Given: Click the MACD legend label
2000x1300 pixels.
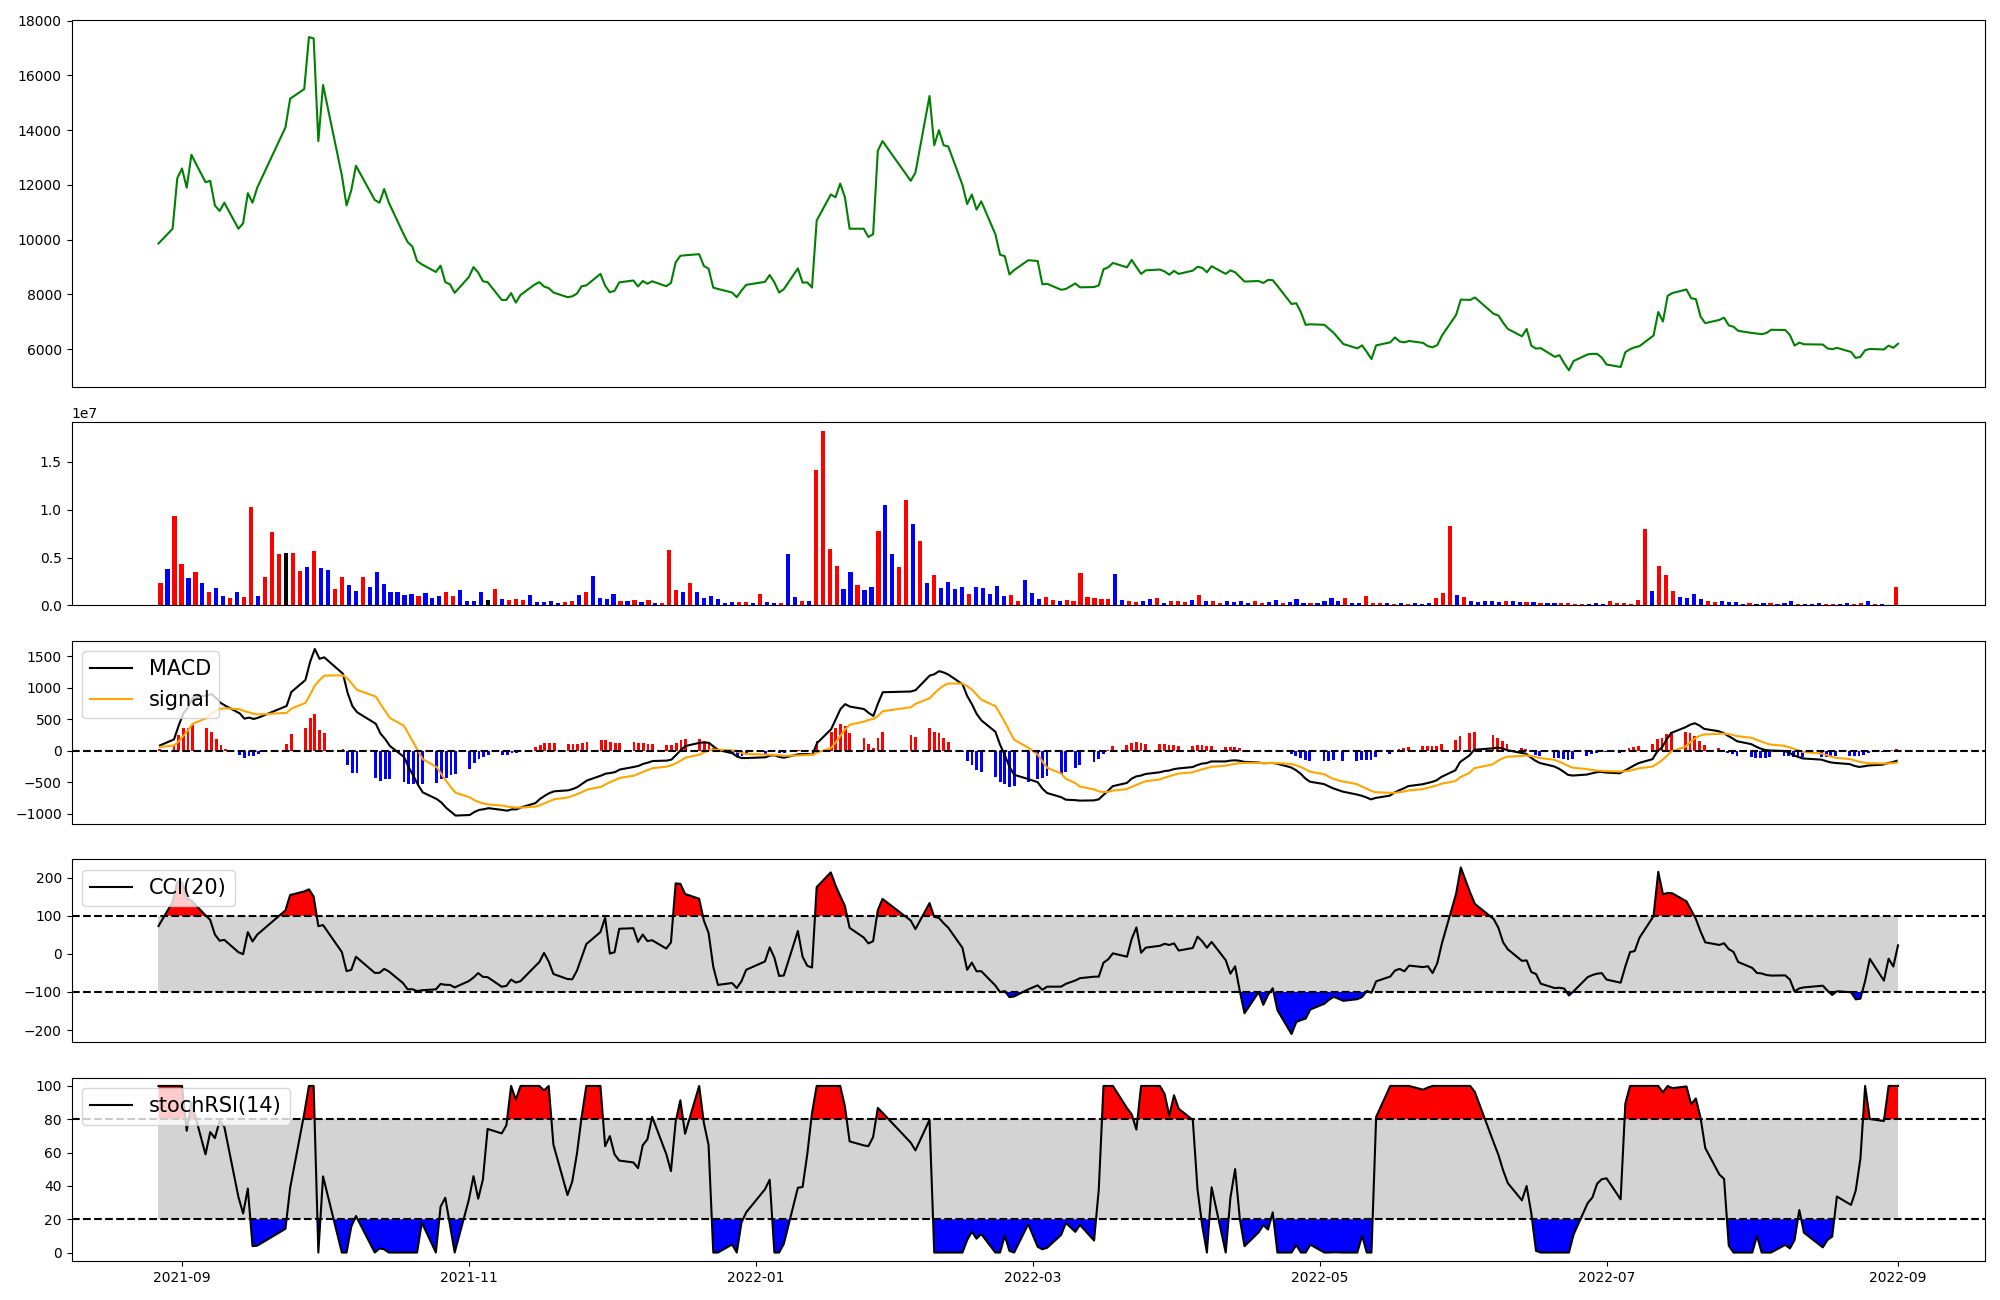Looking at the screenshot, I should click(179, 668).
